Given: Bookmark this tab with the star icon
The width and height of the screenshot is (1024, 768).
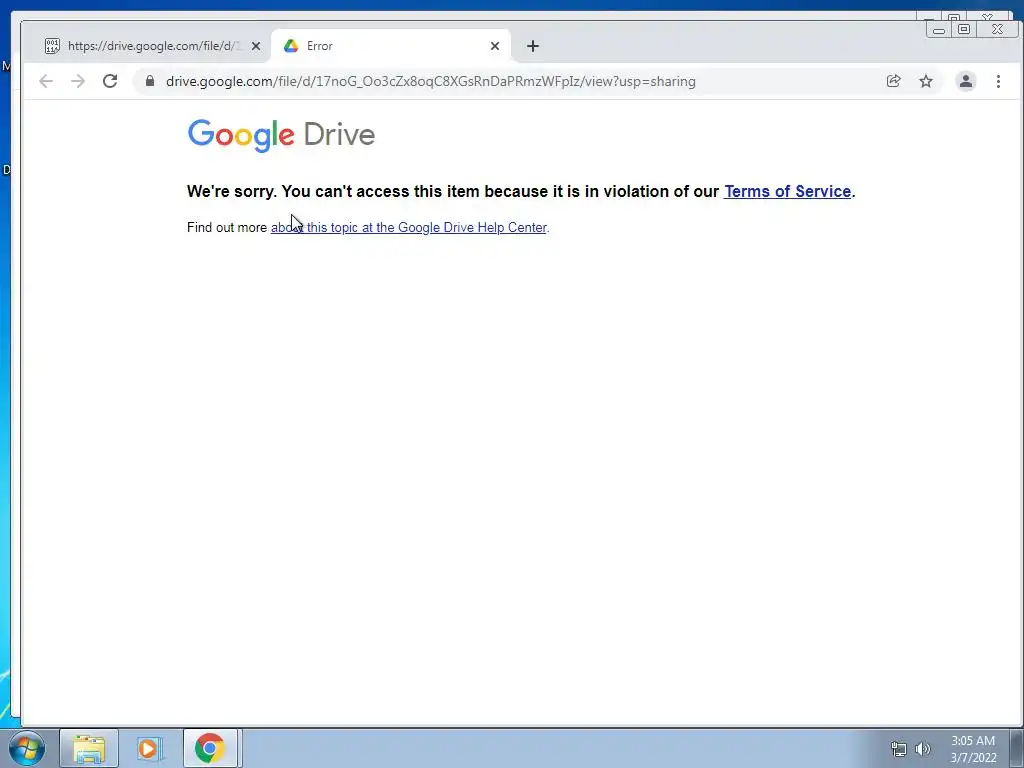Looking at the screenshot, I should pyautogui.click(x=926, y=81).
